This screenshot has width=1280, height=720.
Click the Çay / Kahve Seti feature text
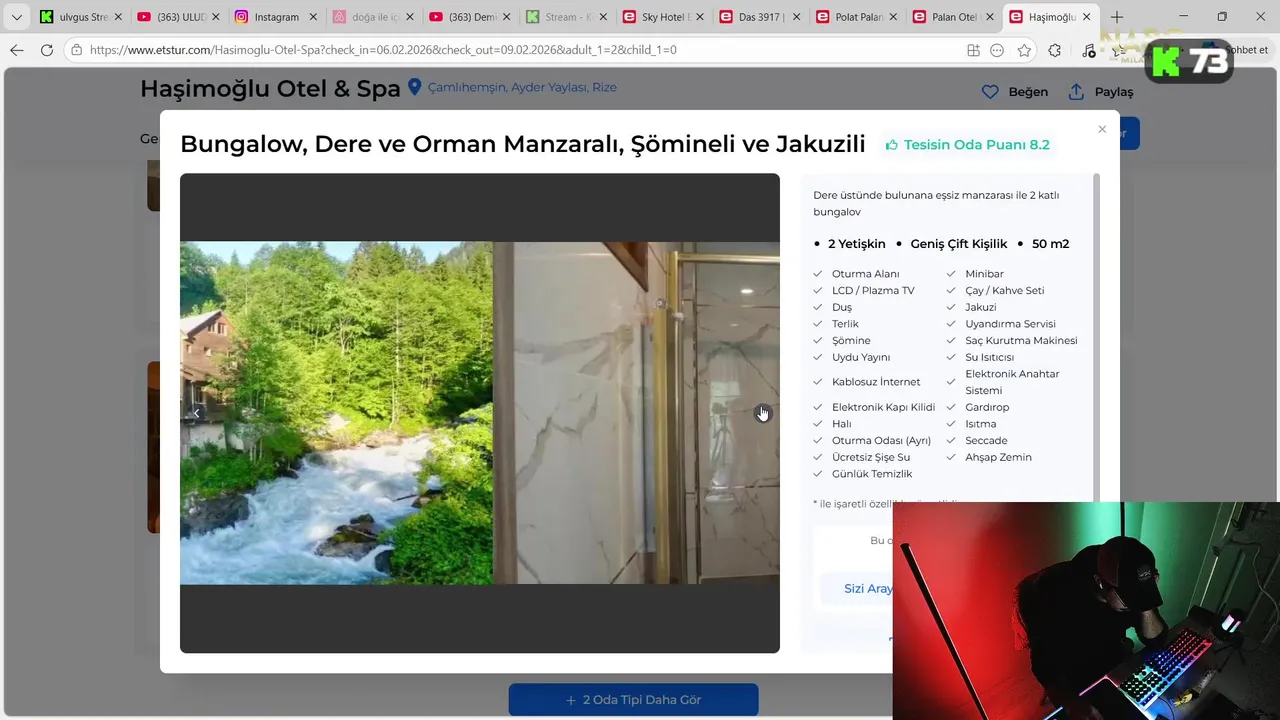(1005, 291)
